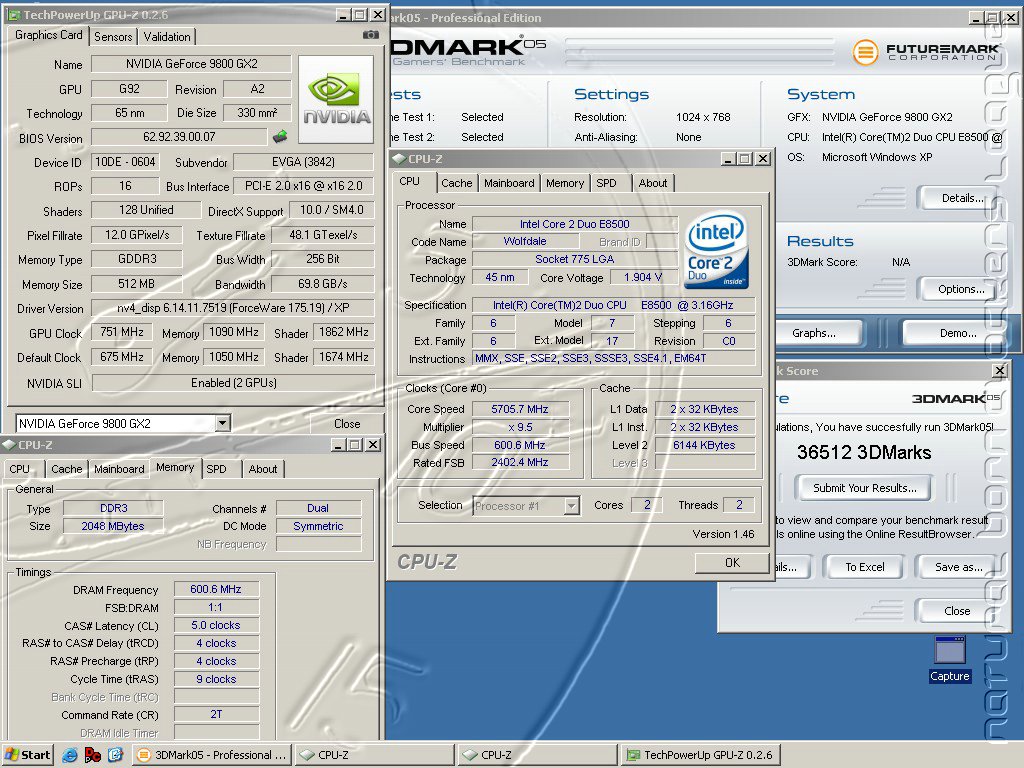Click the BIOS save chip icon in GPU-Z
The image size is (1024, 768).
(x=280, y=136)
